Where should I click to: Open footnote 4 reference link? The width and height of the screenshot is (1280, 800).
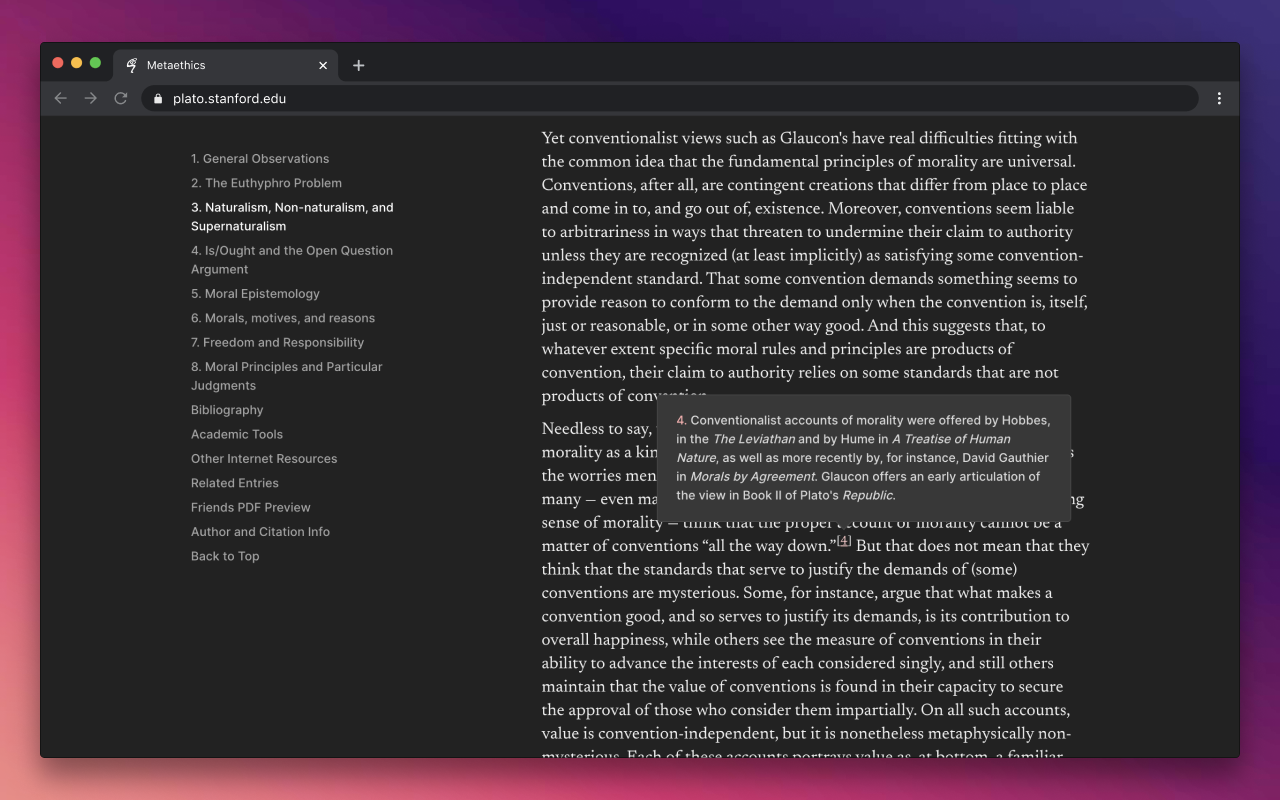click(844, 541)
